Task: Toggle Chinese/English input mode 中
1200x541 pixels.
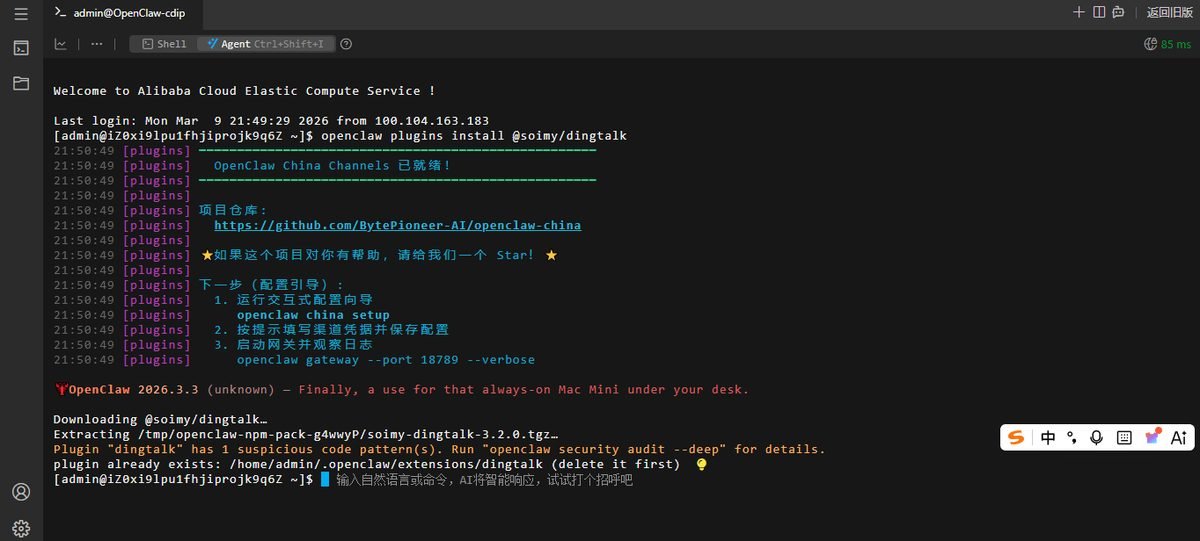Action: click(1048, 437)
